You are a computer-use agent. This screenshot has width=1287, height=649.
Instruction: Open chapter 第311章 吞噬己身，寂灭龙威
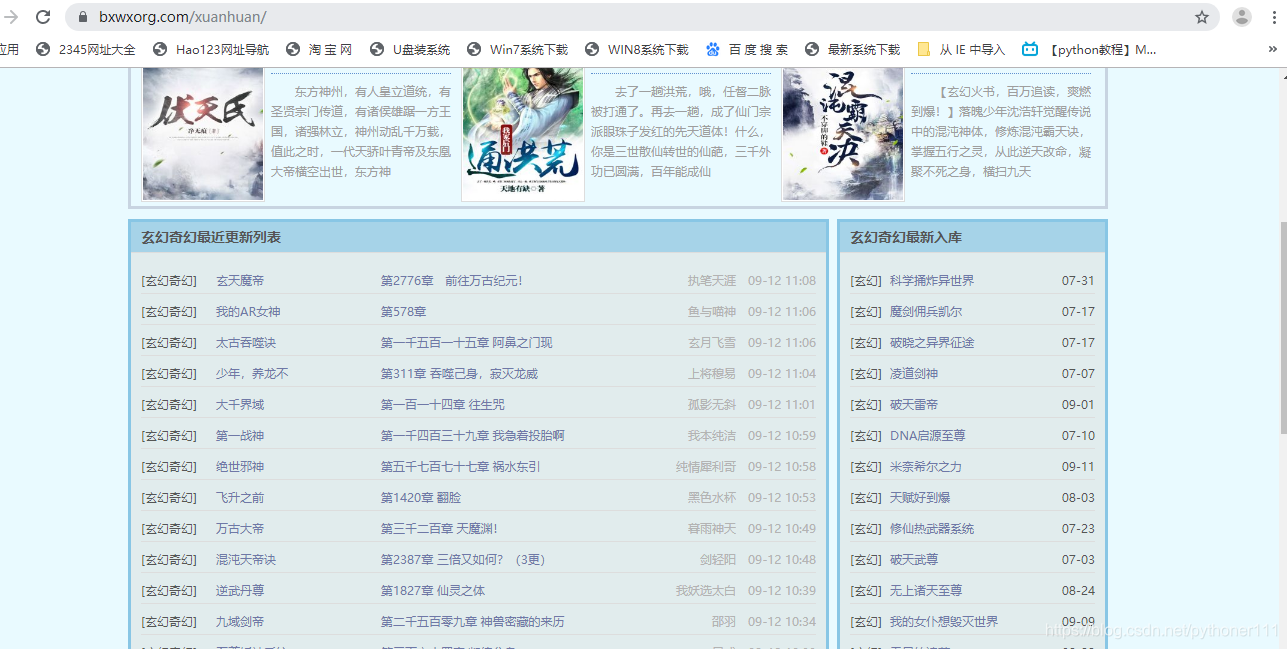(459, 374)
